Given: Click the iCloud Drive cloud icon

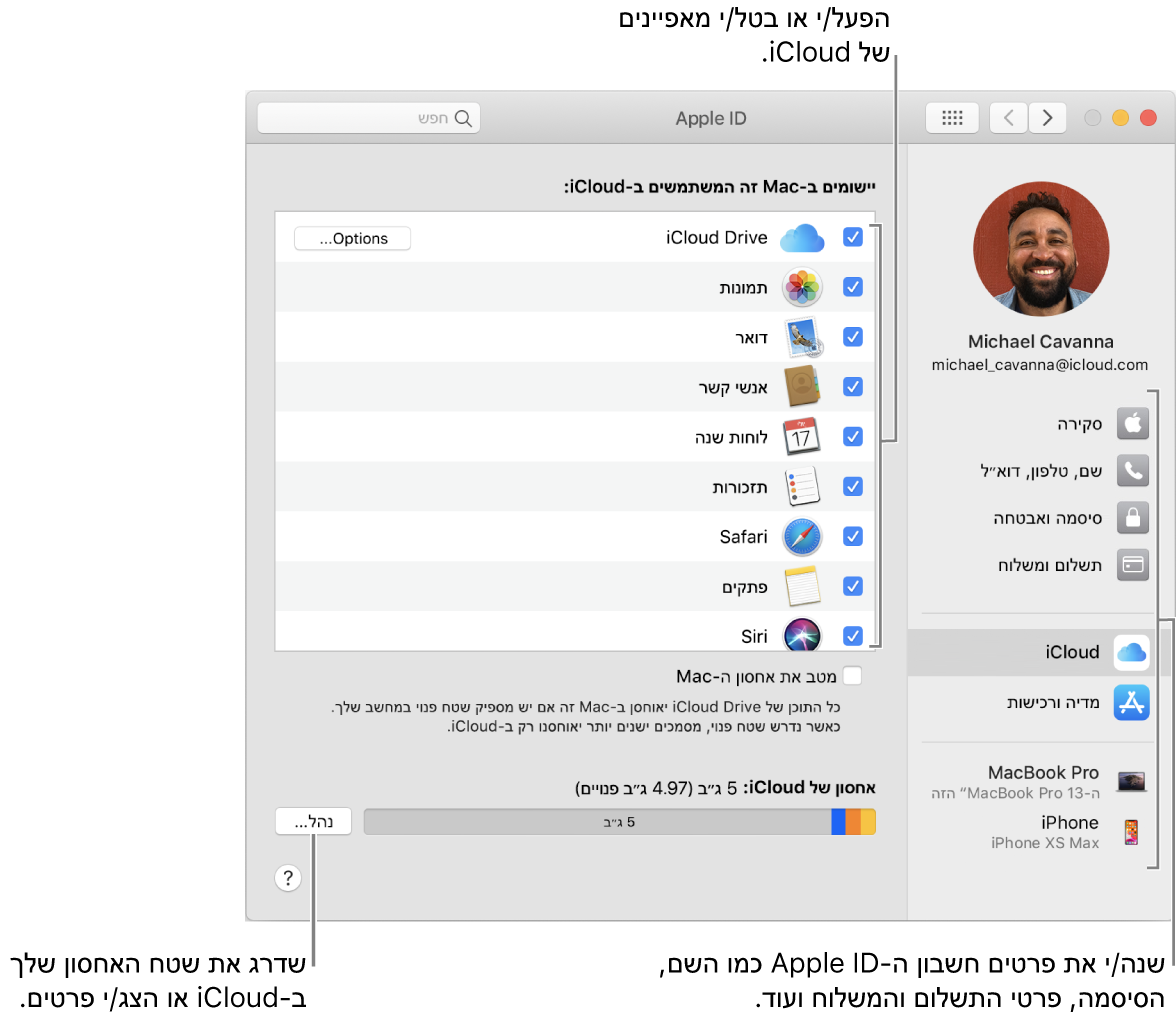Looking at the screenshot, I should (802, 238).
